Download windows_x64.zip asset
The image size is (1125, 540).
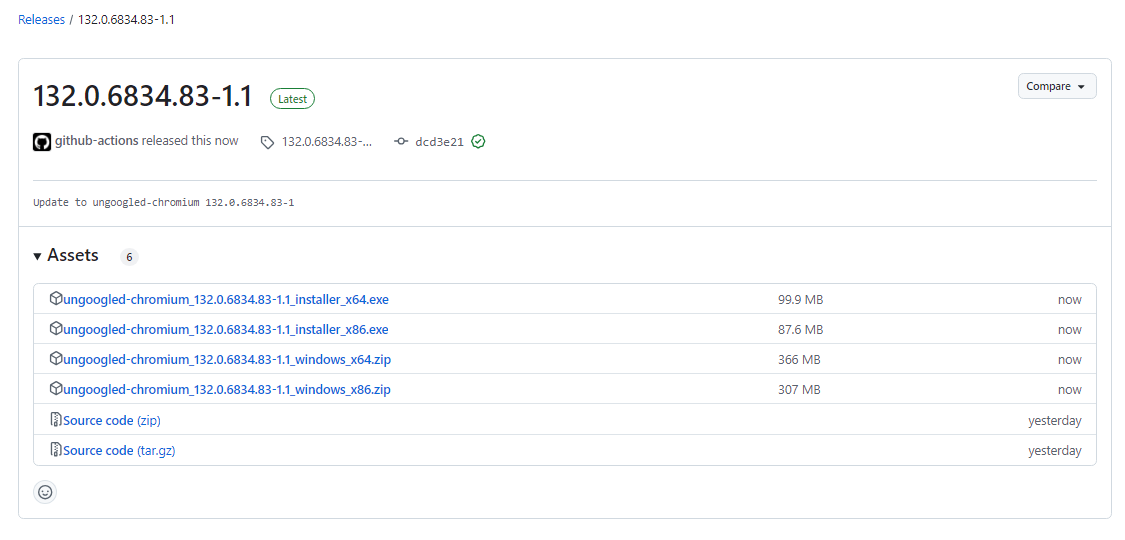(x=227, y=360)
